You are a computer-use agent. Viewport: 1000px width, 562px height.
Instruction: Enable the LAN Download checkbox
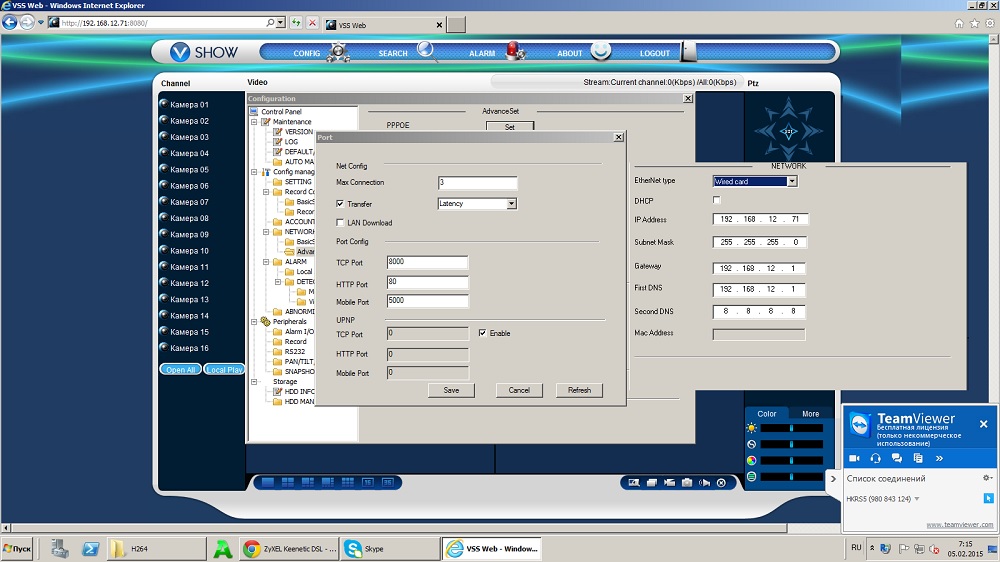340,223
